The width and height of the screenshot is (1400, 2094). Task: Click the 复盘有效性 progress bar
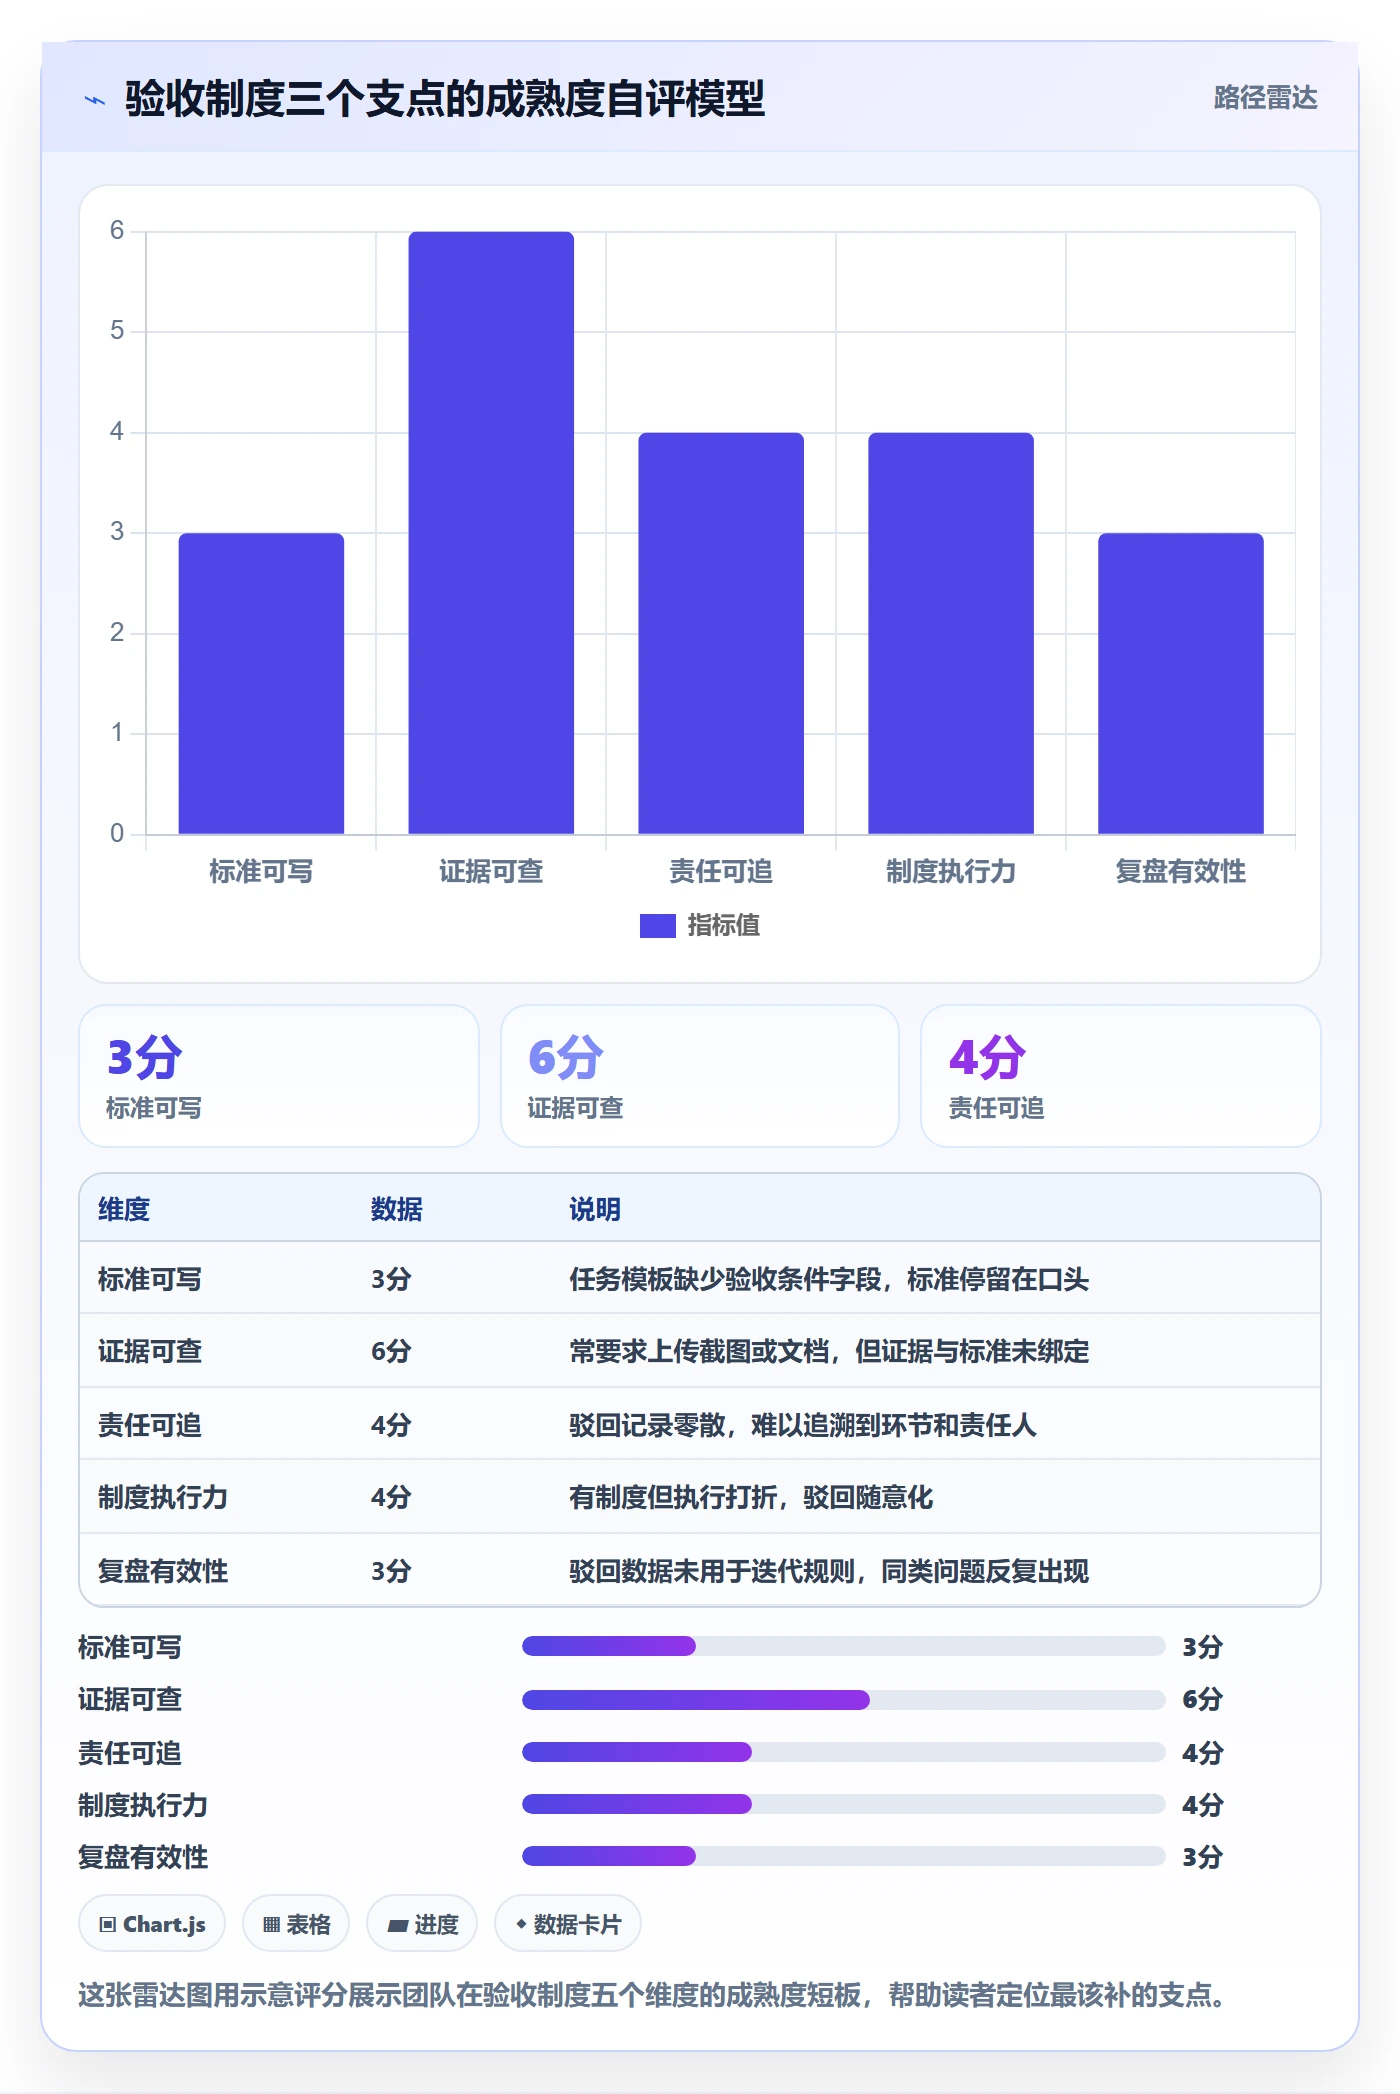pos(844,1856)
